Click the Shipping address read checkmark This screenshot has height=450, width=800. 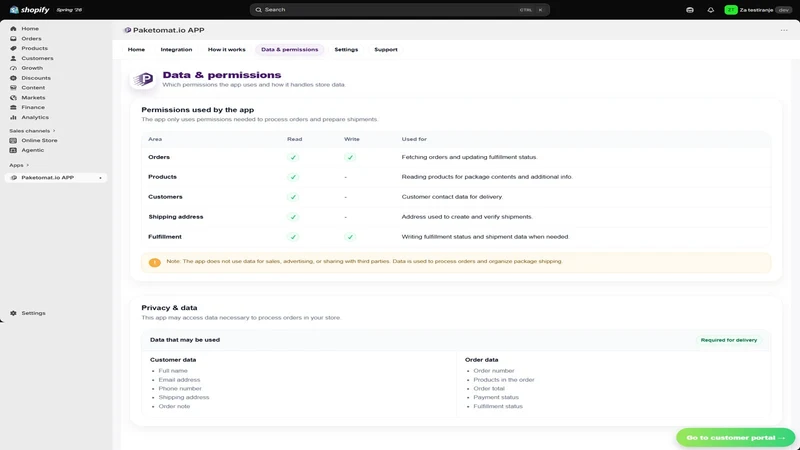(293, 217)
